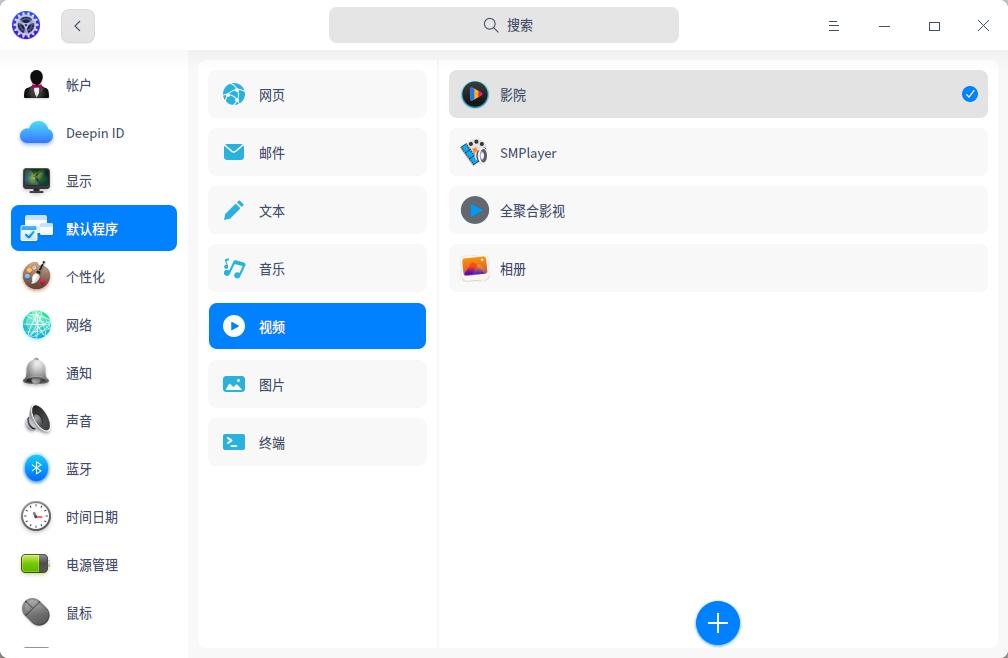The height and width of the screenshot is (658, 1008).
Task: Open the 个性化 personalization settings icon
Action: click(36, 277)
